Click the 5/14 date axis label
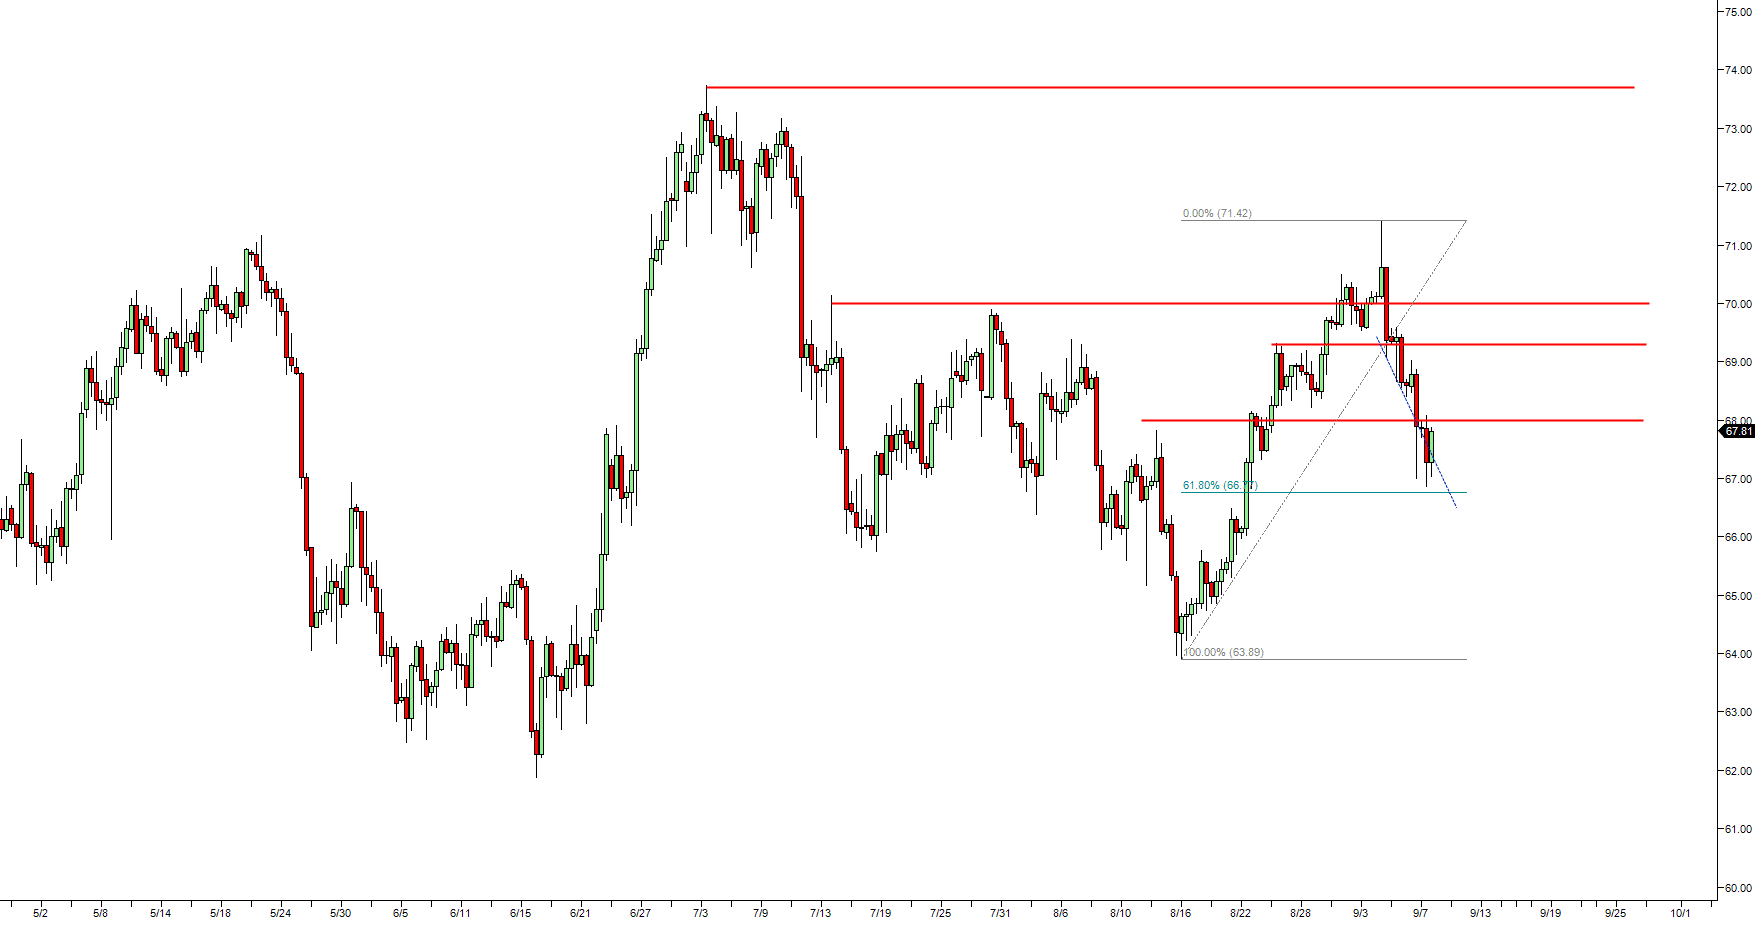The image size is (1763, 927). coord(160,913)
